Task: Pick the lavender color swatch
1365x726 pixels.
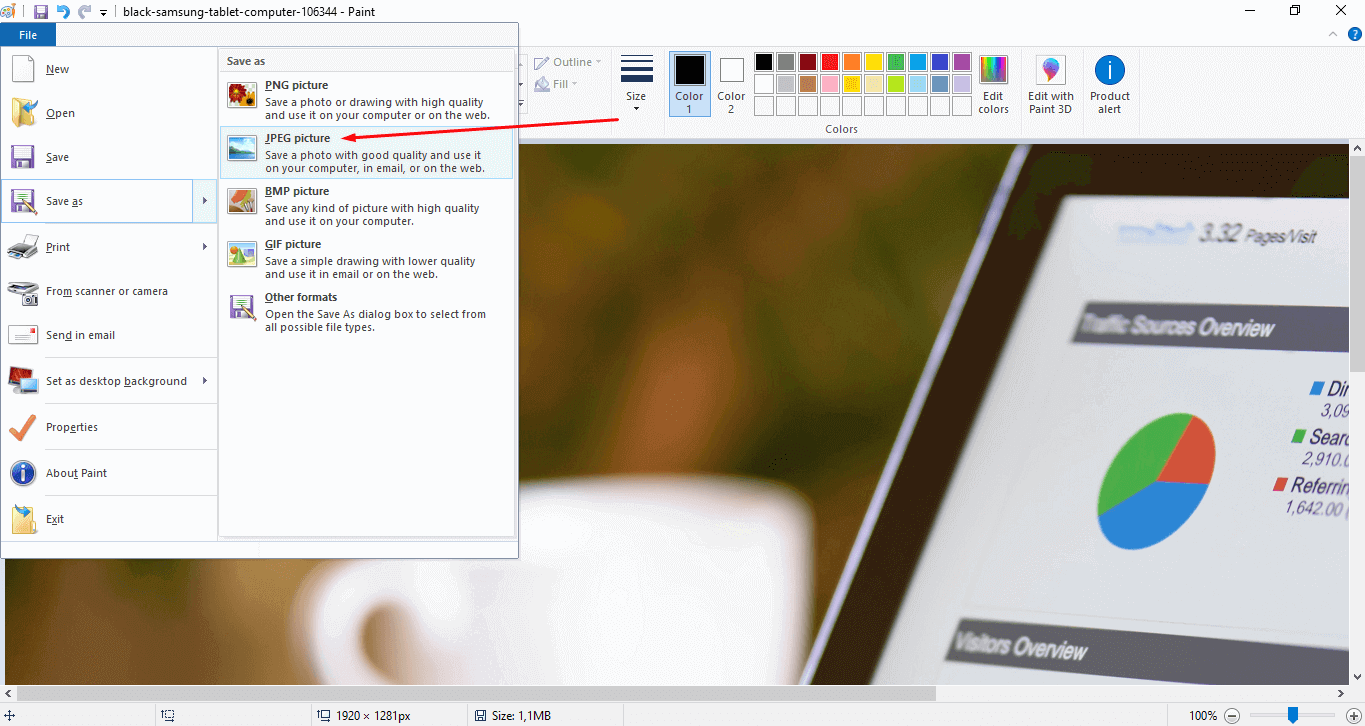Action: (x=962, y=84)
